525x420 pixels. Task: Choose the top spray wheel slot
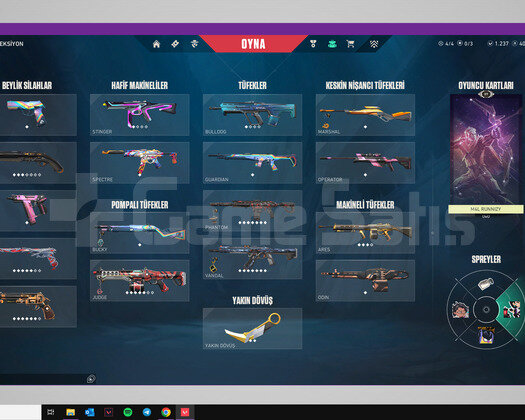(486, 284)
